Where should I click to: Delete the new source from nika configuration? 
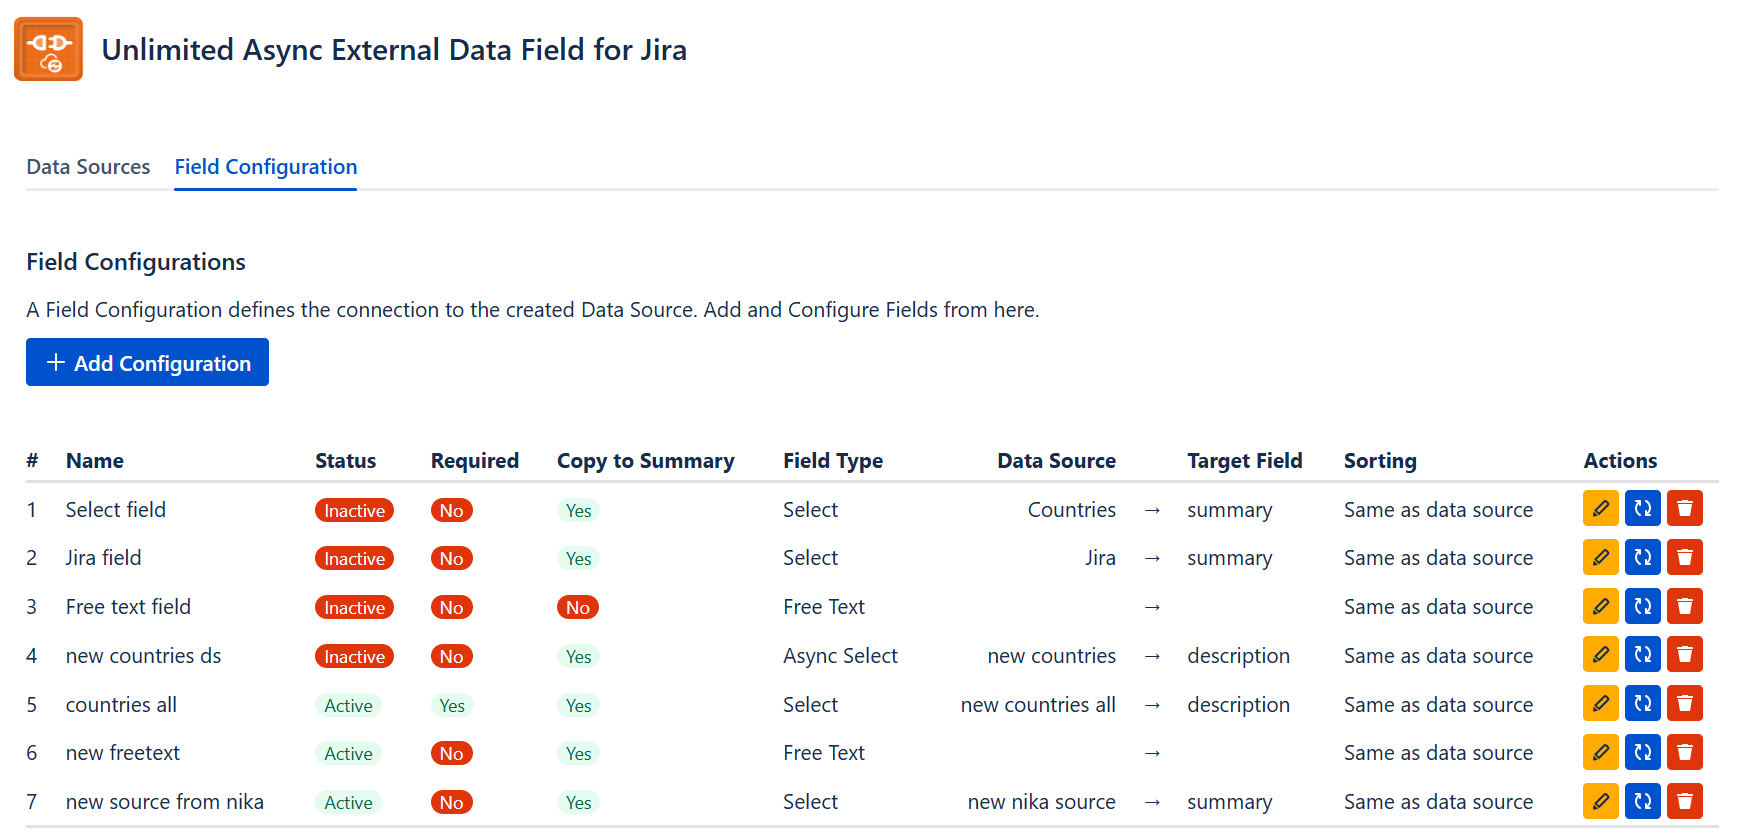[x=1684, y=801]
